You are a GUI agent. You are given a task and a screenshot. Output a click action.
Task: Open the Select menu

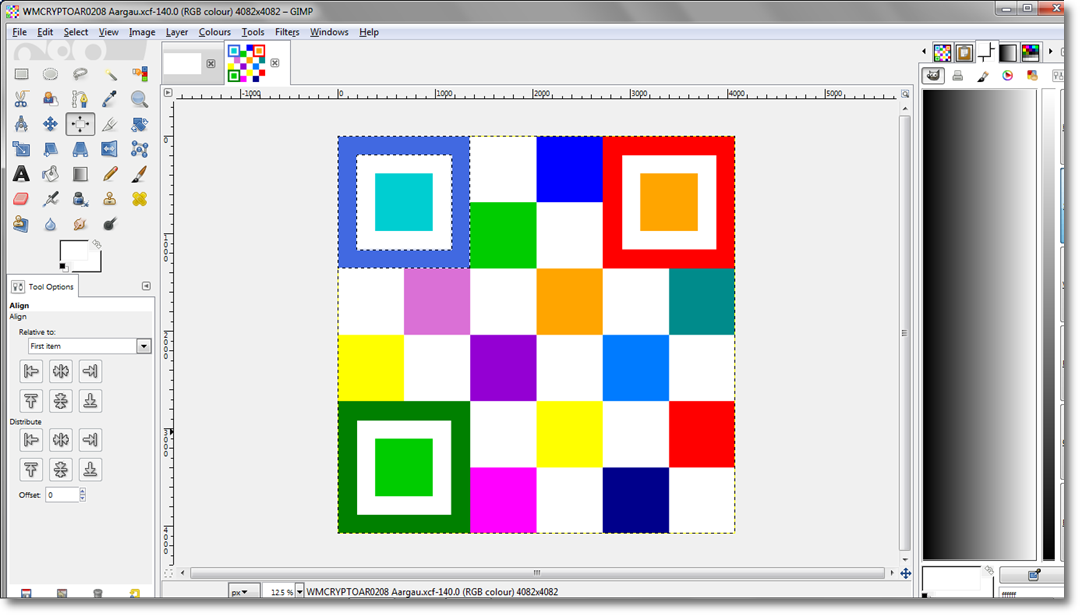coord(76,32)
